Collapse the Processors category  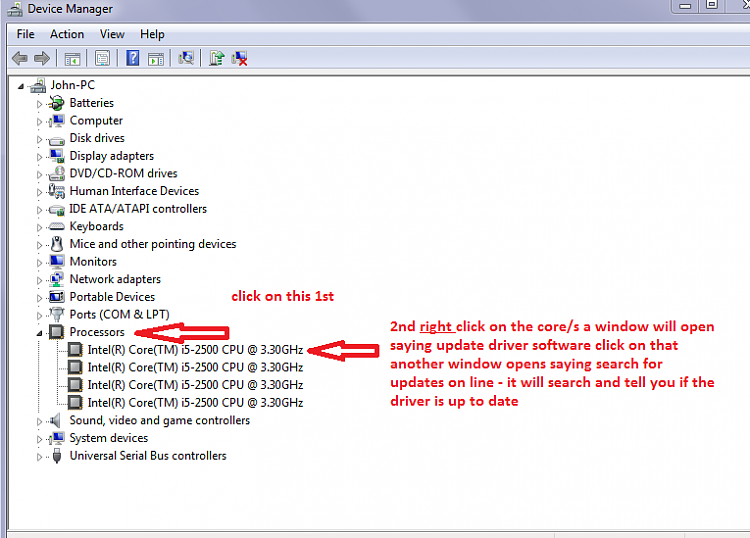pos(39,333)
